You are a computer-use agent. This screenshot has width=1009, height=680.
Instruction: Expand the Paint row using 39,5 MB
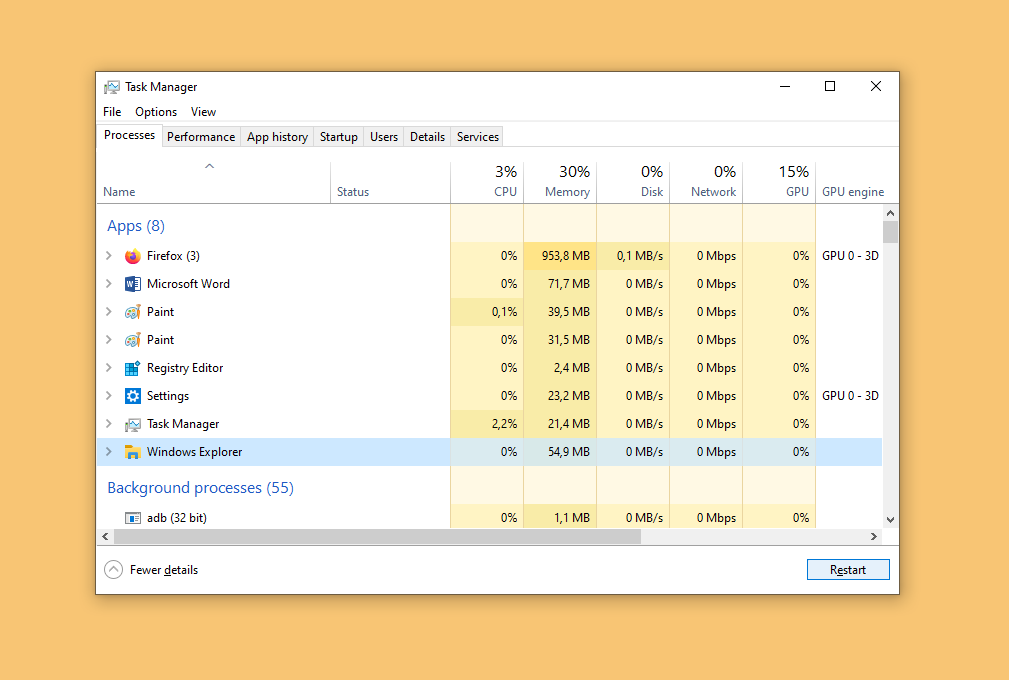(x=109, y=311)
